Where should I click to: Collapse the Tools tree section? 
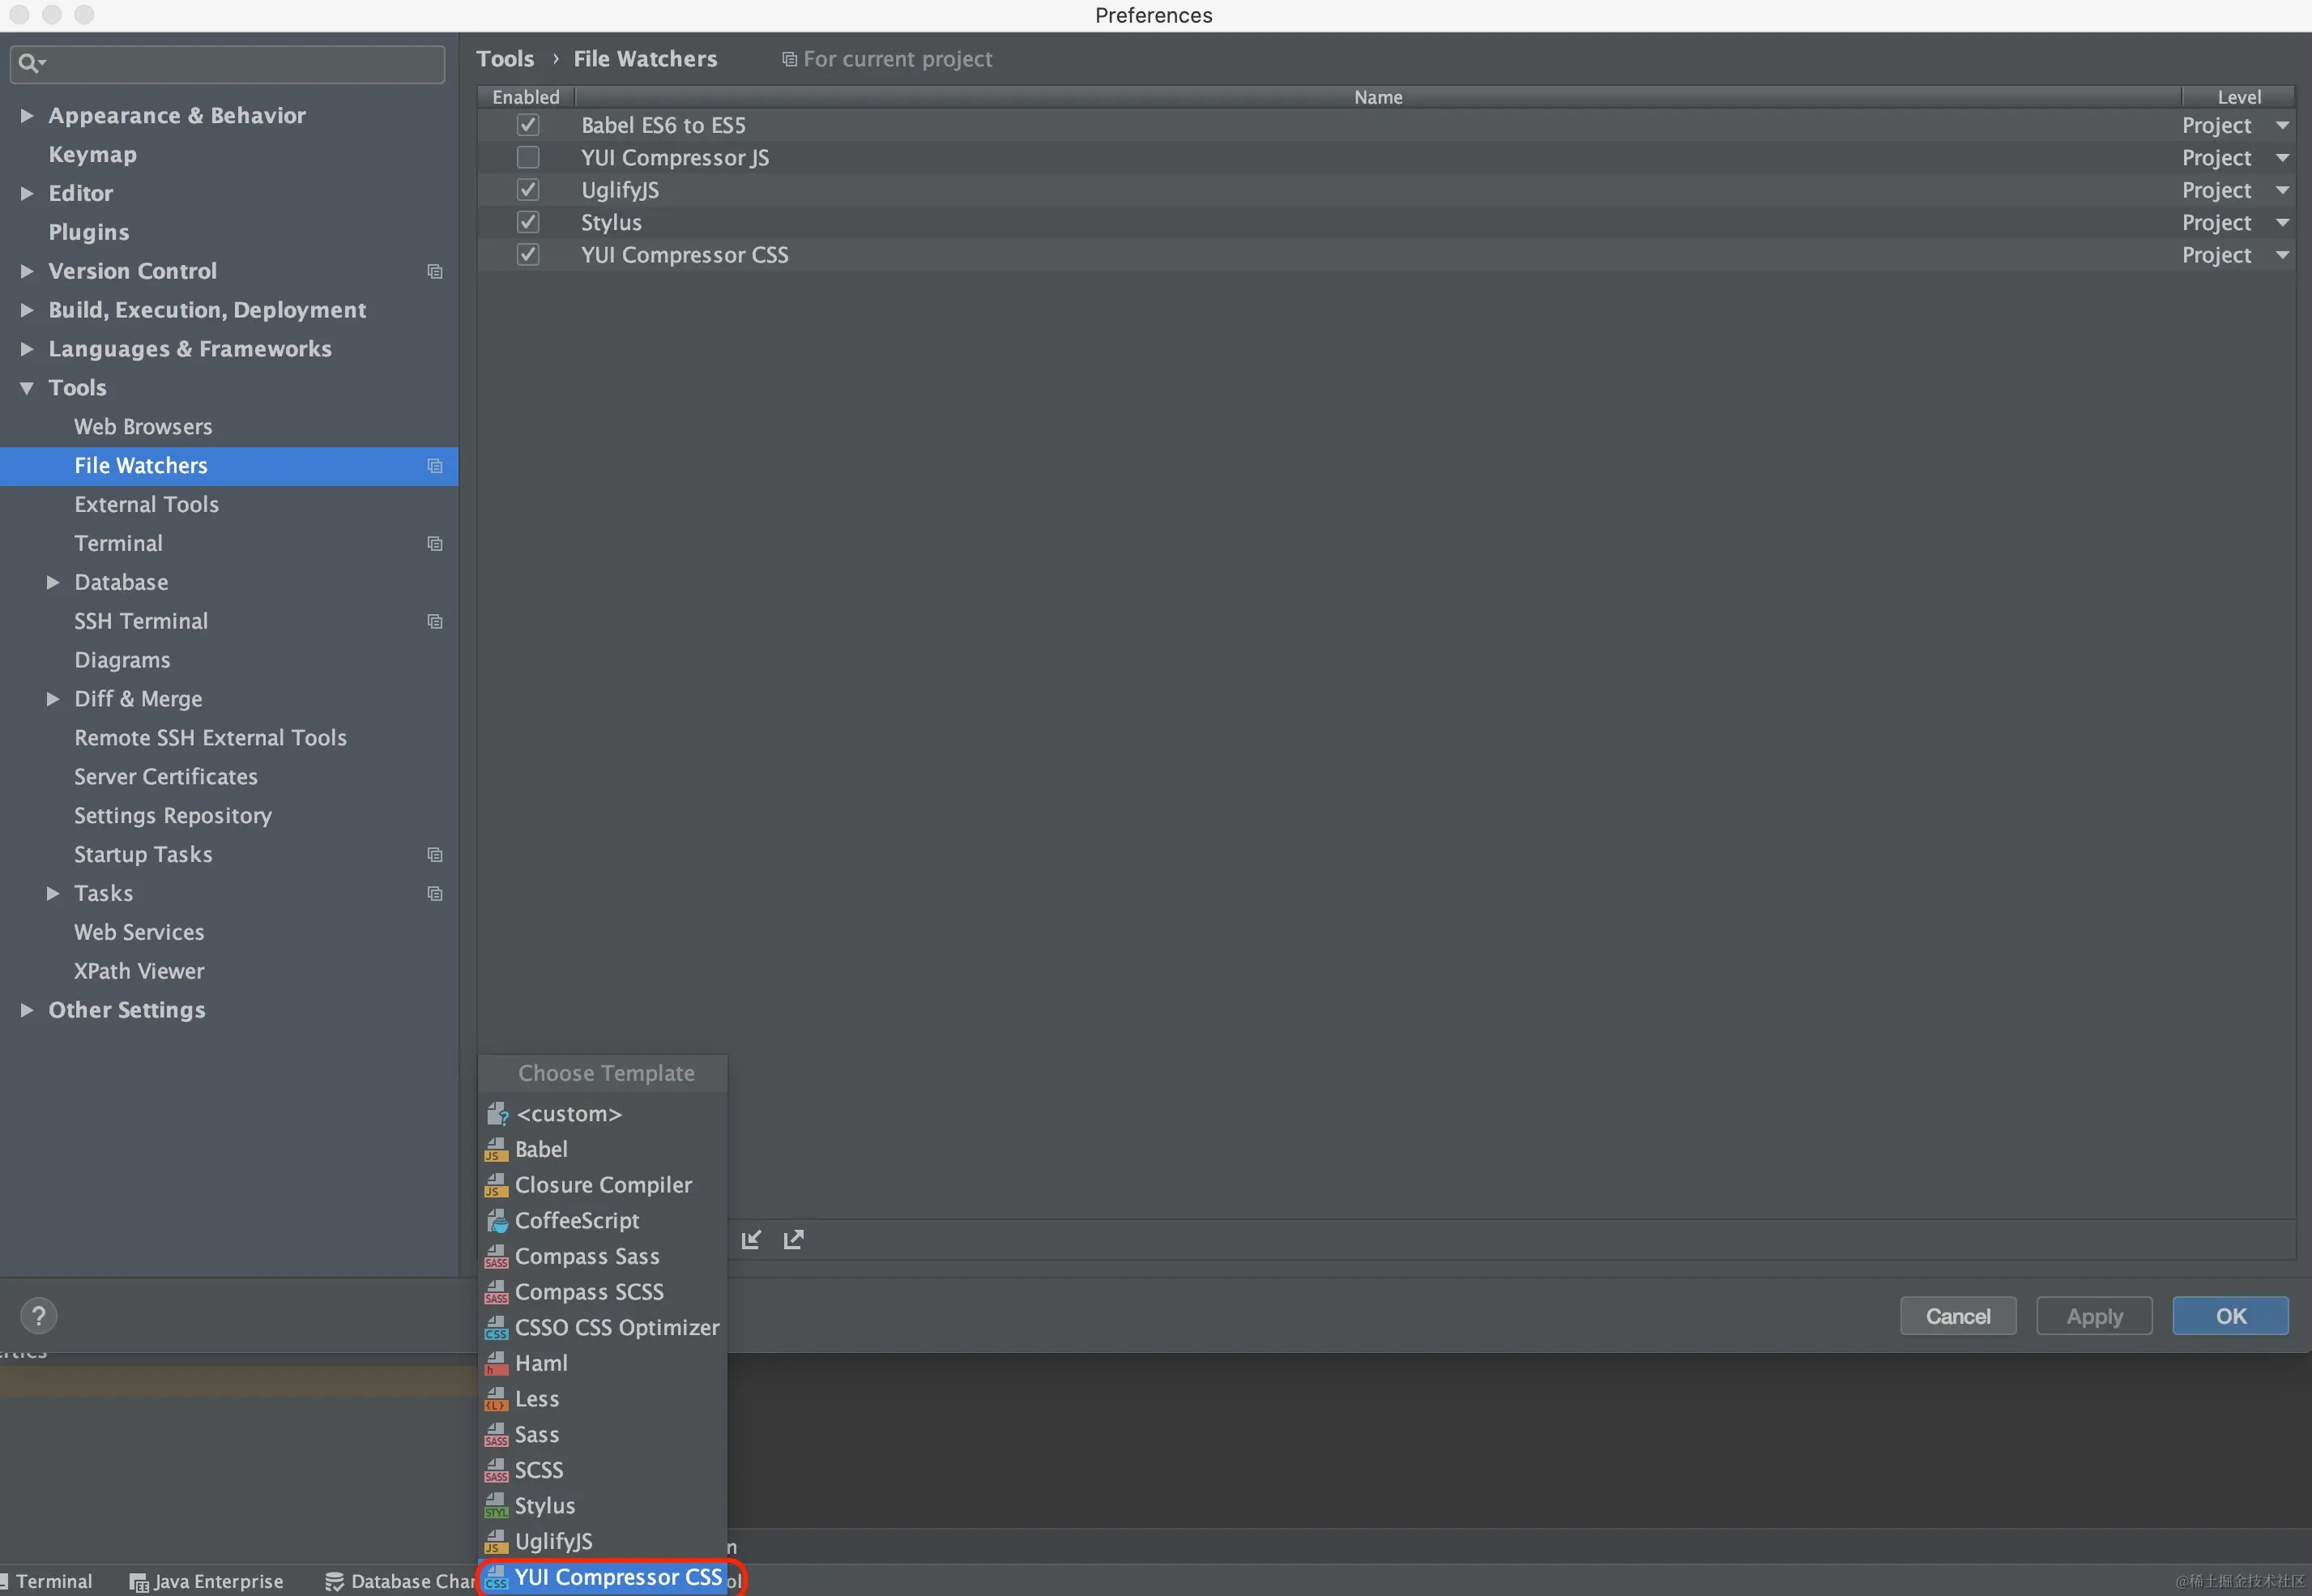27,388
